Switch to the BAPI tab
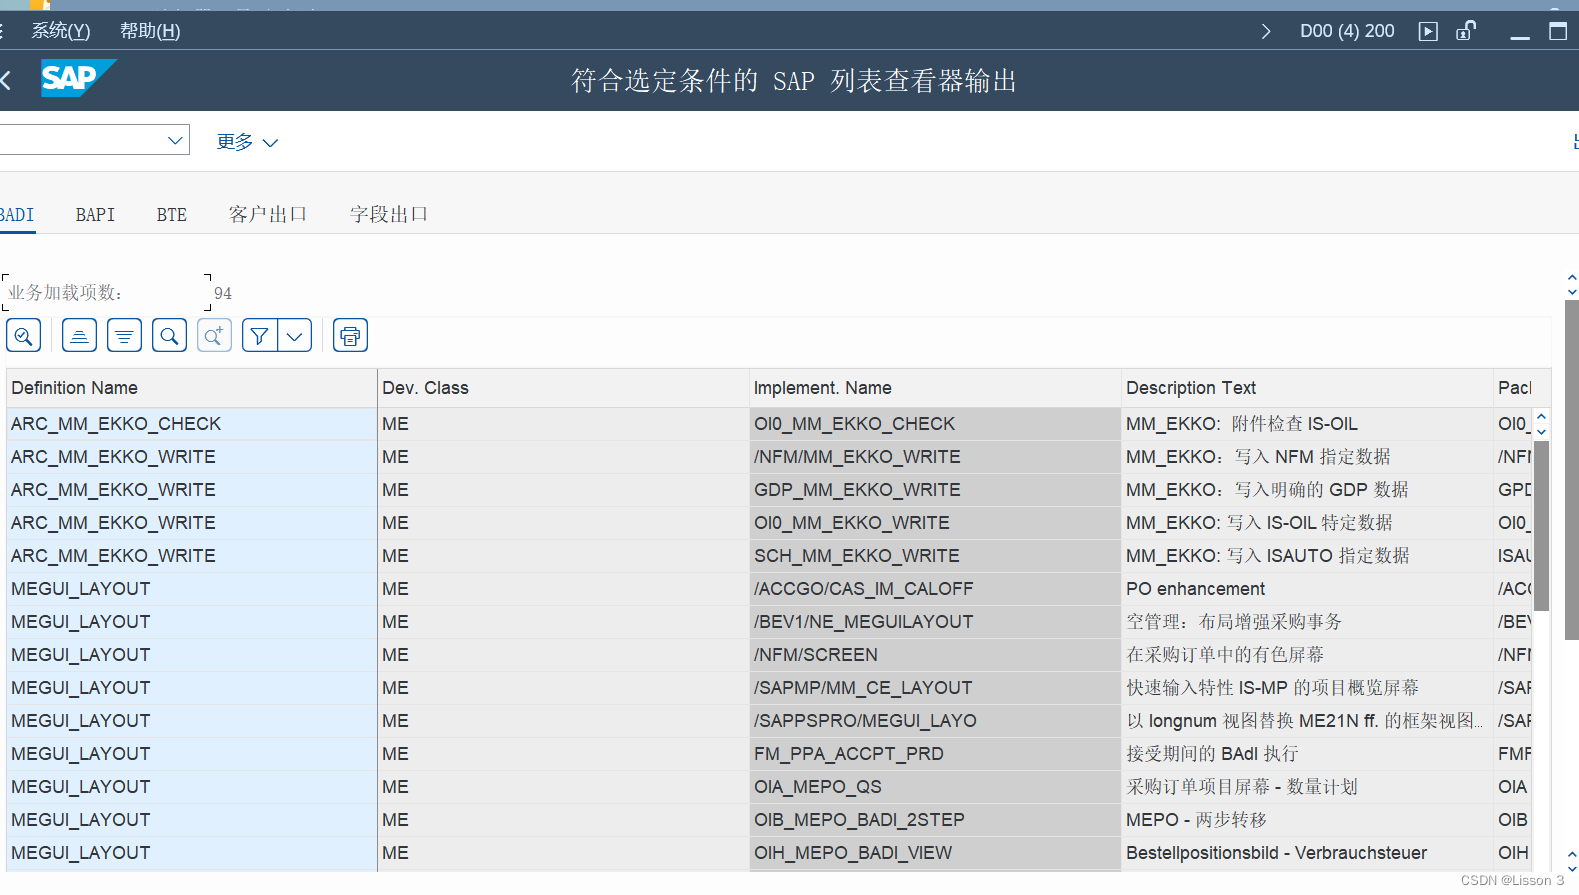The width and height of the screenshot is (1579, 895). pyautogui.click(x=95, y=215)
